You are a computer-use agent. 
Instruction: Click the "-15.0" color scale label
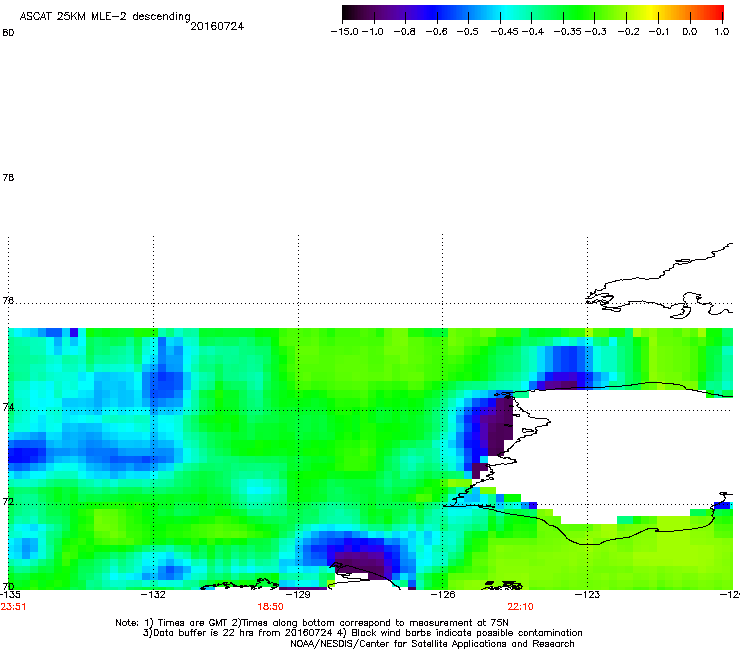click(345, 32)
